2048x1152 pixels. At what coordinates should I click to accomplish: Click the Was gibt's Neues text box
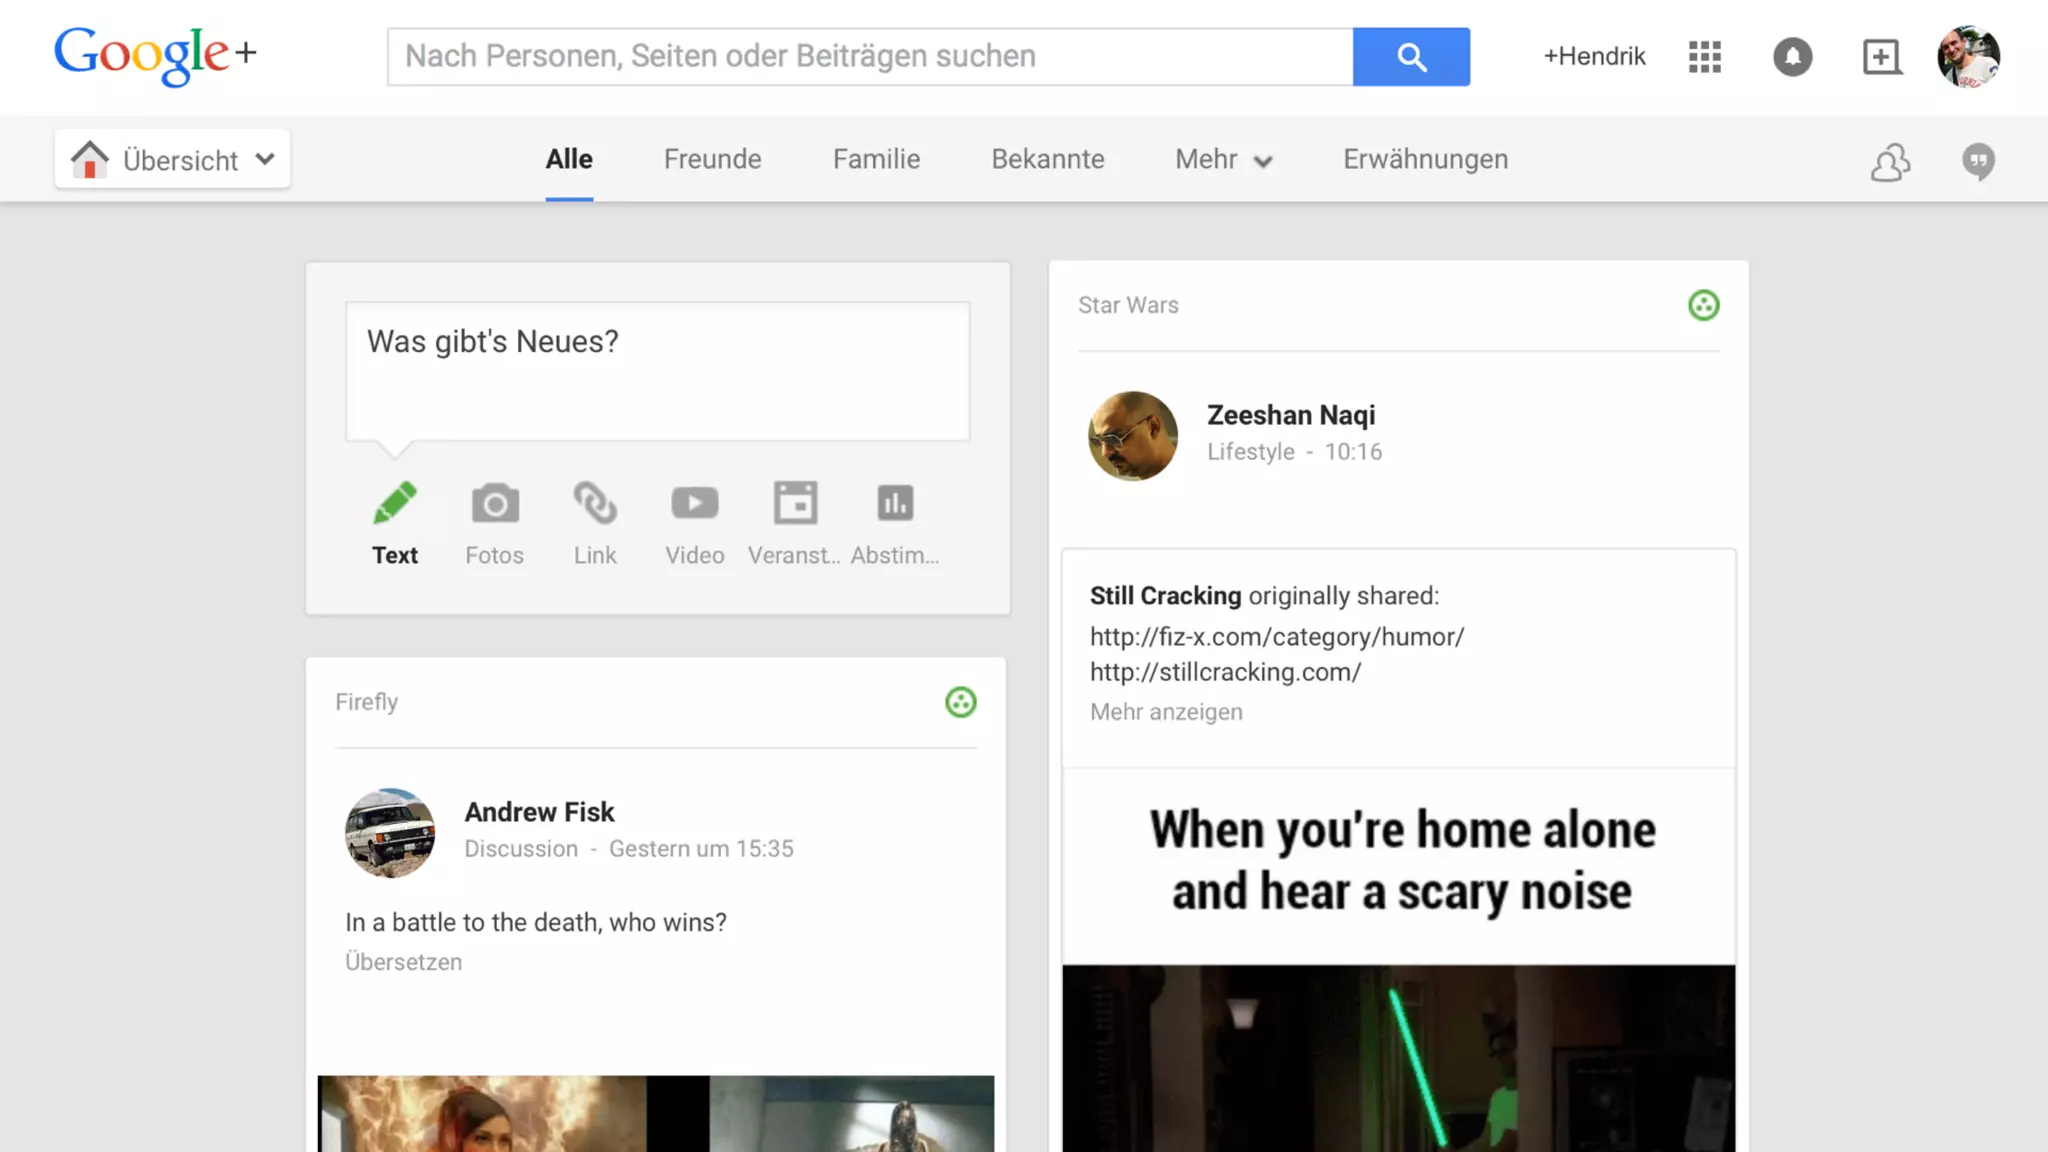[657, 371]
